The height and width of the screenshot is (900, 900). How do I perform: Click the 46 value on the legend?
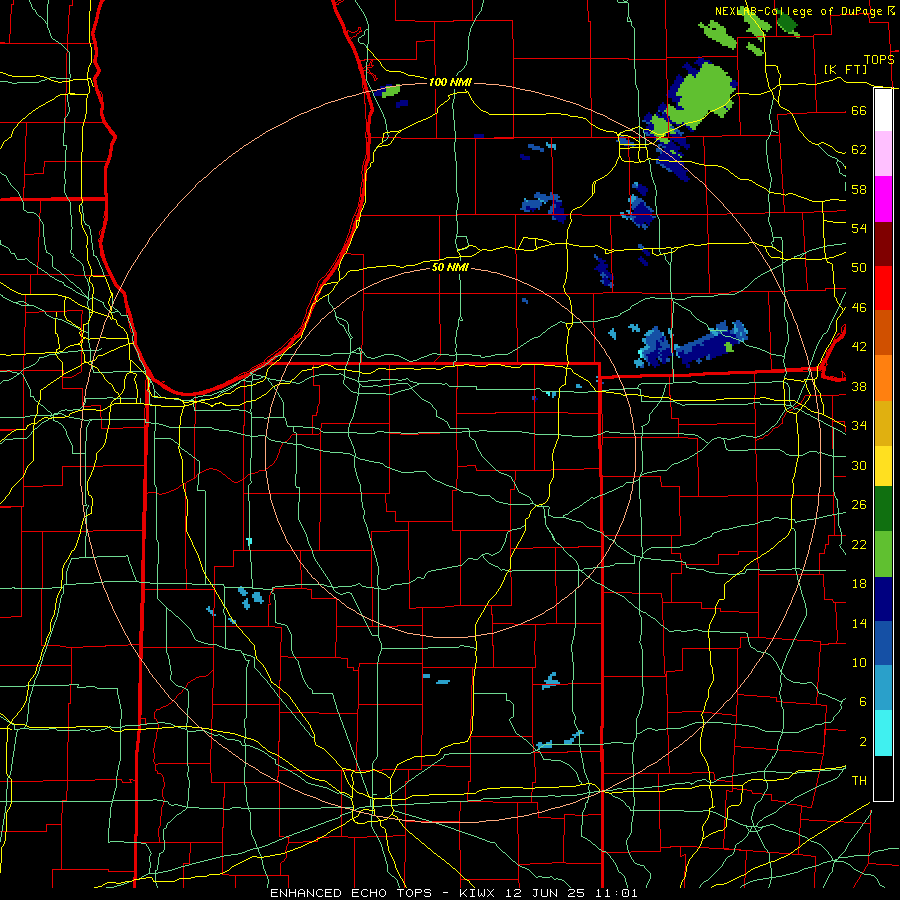click(859, 308)
